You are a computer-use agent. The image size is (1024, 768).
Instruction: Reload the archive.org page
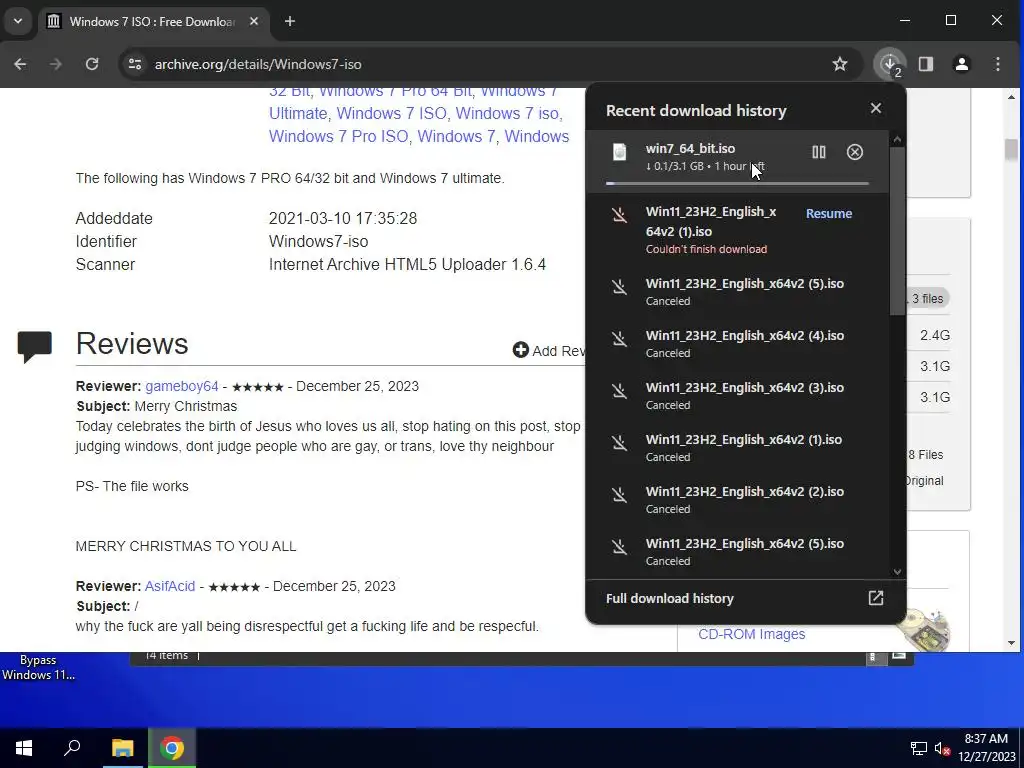[92, 64]
